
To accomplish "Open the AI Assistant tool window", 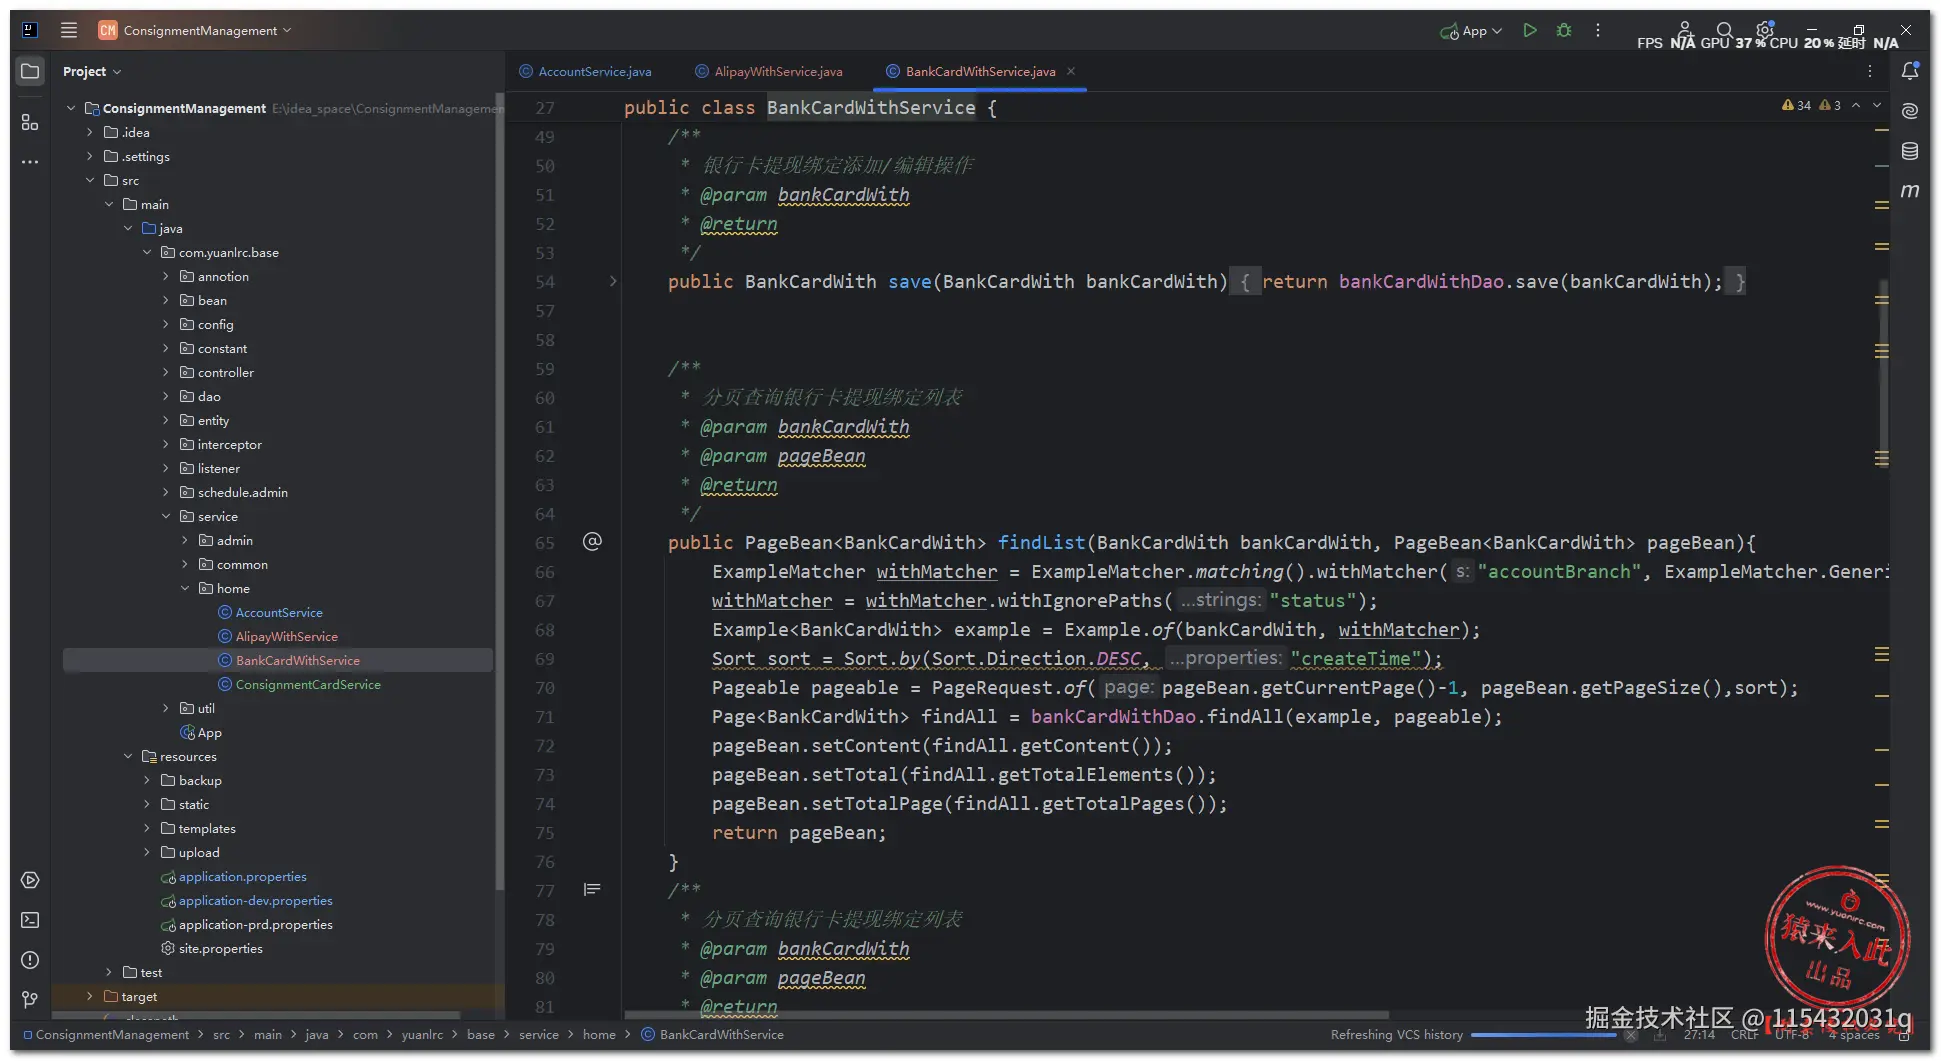I will point(1910,111).
